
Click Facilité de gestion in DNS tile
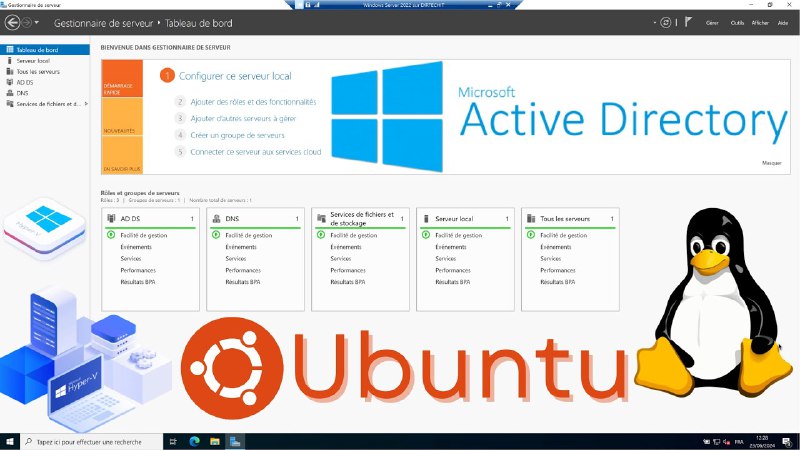click(x=248, y=235)
